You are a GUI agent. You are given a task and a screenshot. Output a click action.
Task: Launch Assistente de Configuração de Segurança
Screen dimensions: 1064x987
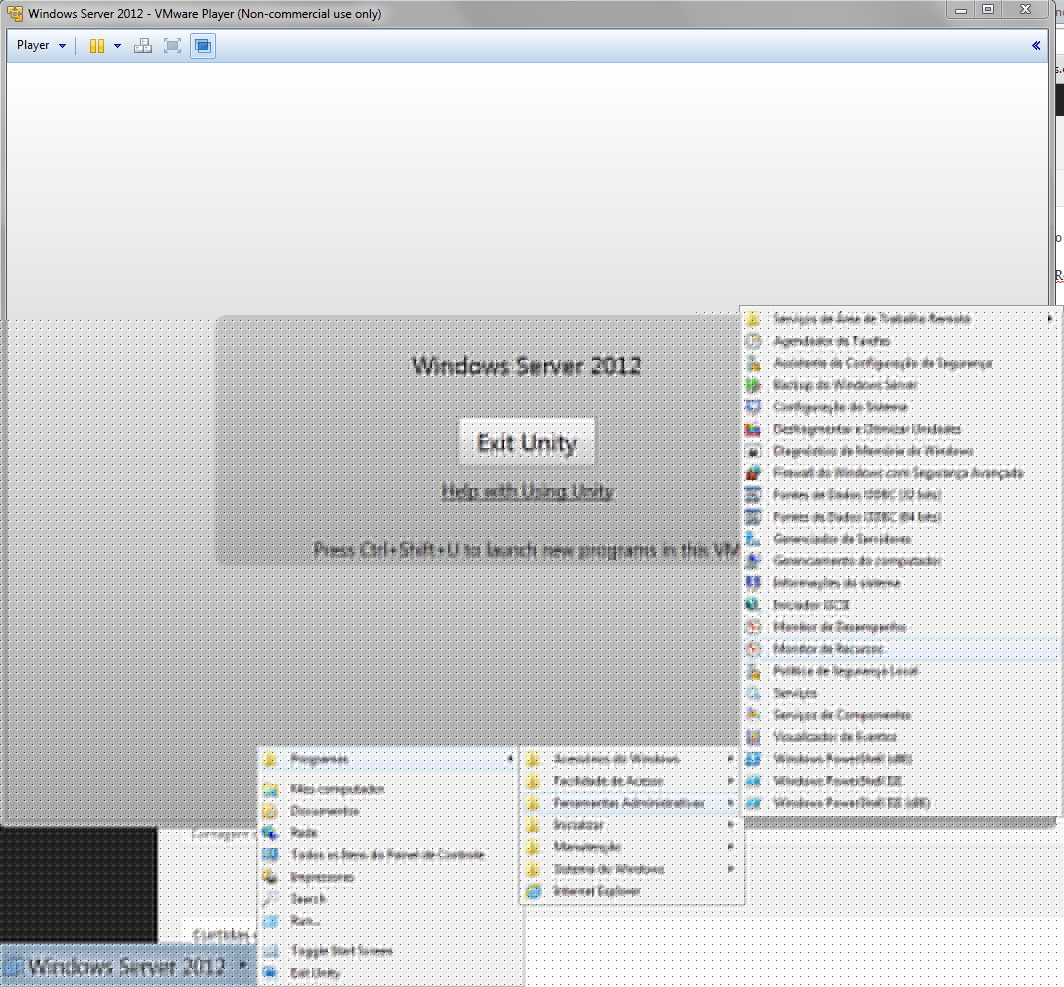900,363
